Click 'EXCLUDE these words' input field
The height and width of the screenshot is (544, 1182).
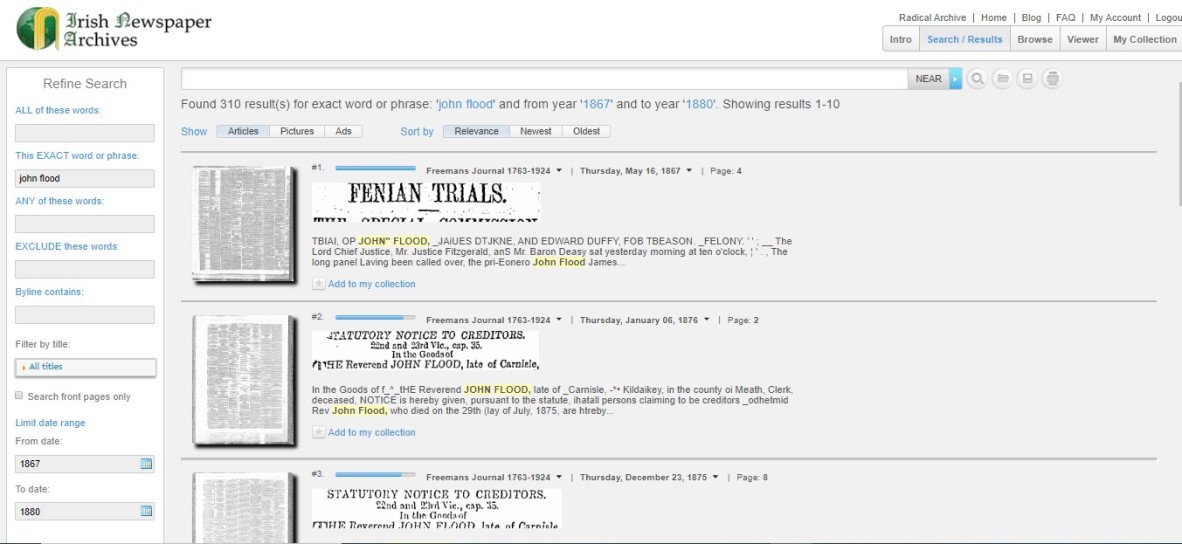coord(84,270)
